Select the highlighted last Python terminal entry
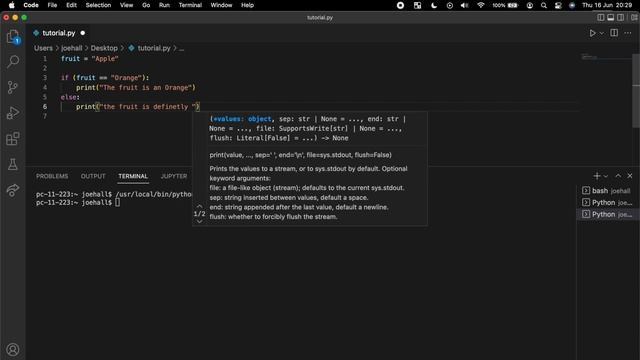Screen dimensions: 640x360 pos(607,214)
